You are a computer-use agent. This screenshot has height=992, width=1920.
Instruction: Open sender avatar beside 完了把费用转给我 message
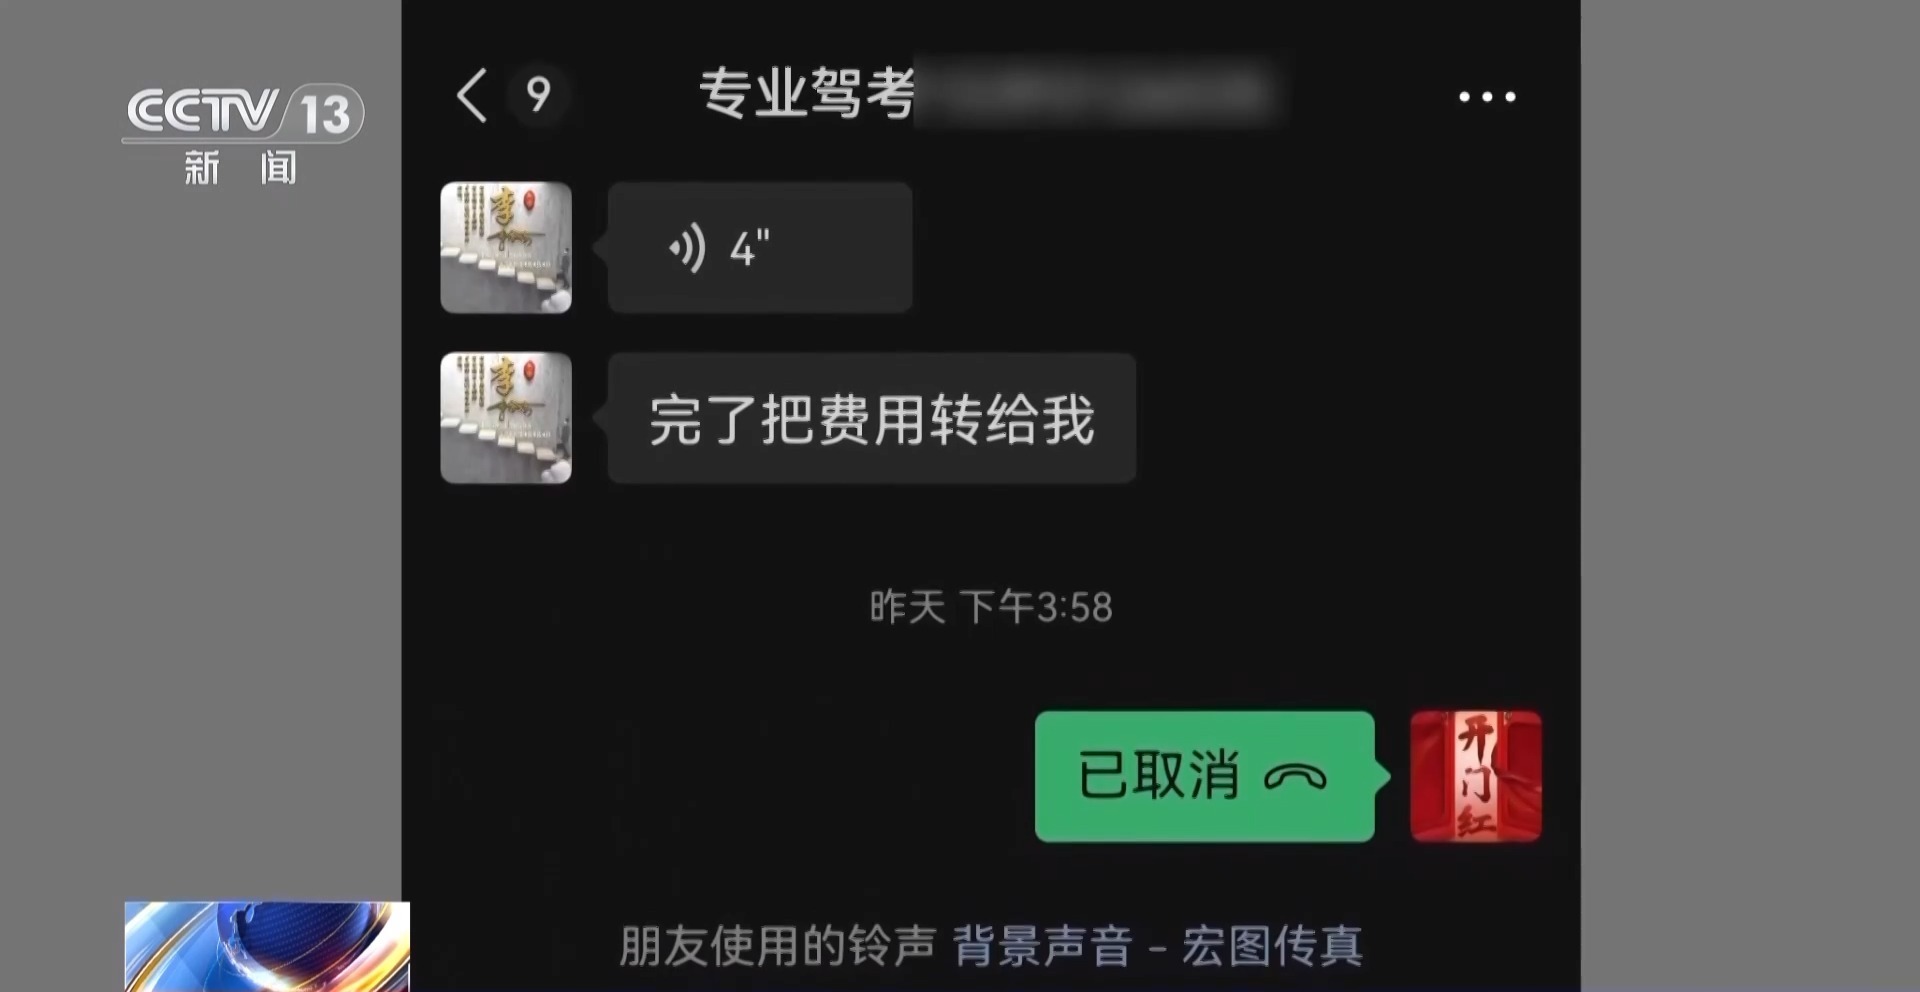(x=506, y=418)
